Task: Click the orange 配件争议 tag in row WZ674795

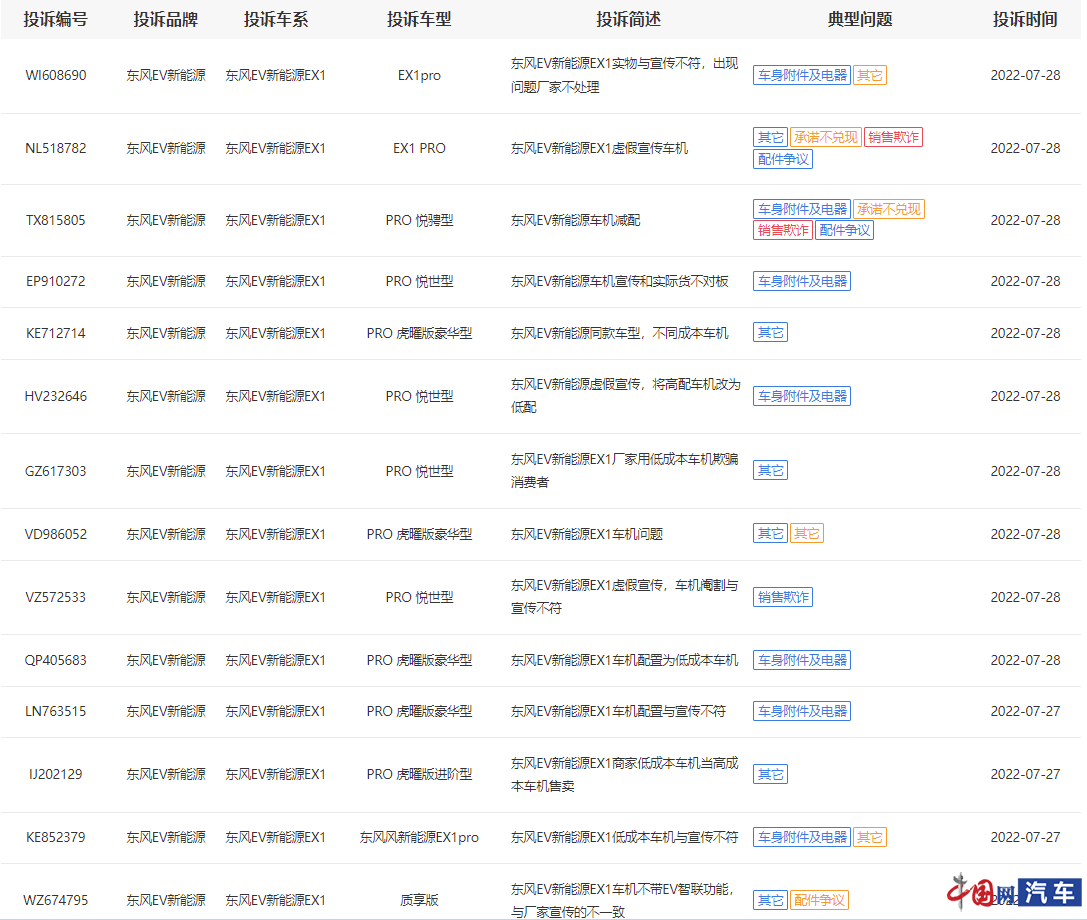Action: 819,901
